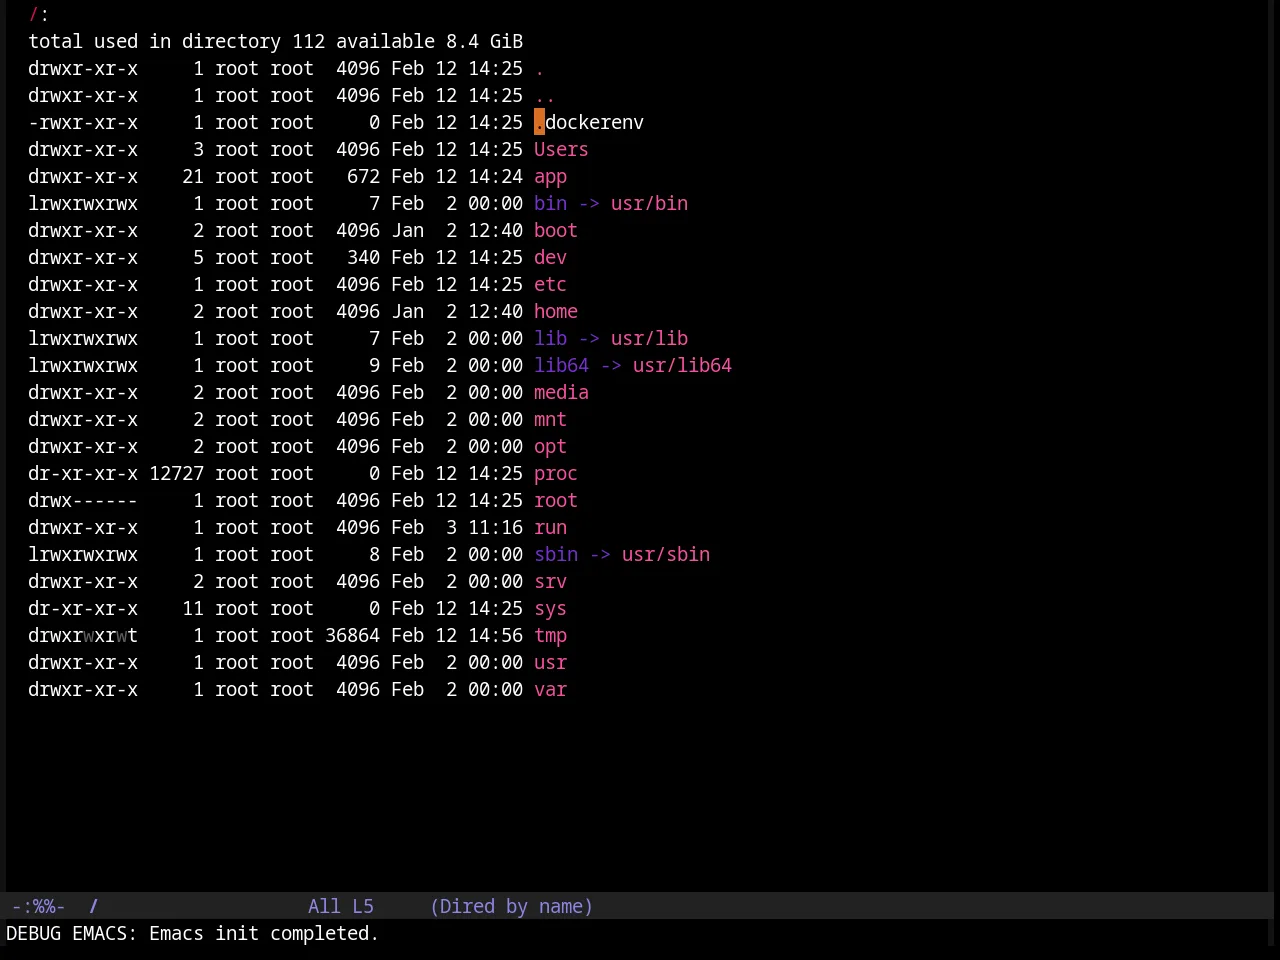
Task: Open the Users directory entry
Action: pyautogui.click(x=561, y=149)
